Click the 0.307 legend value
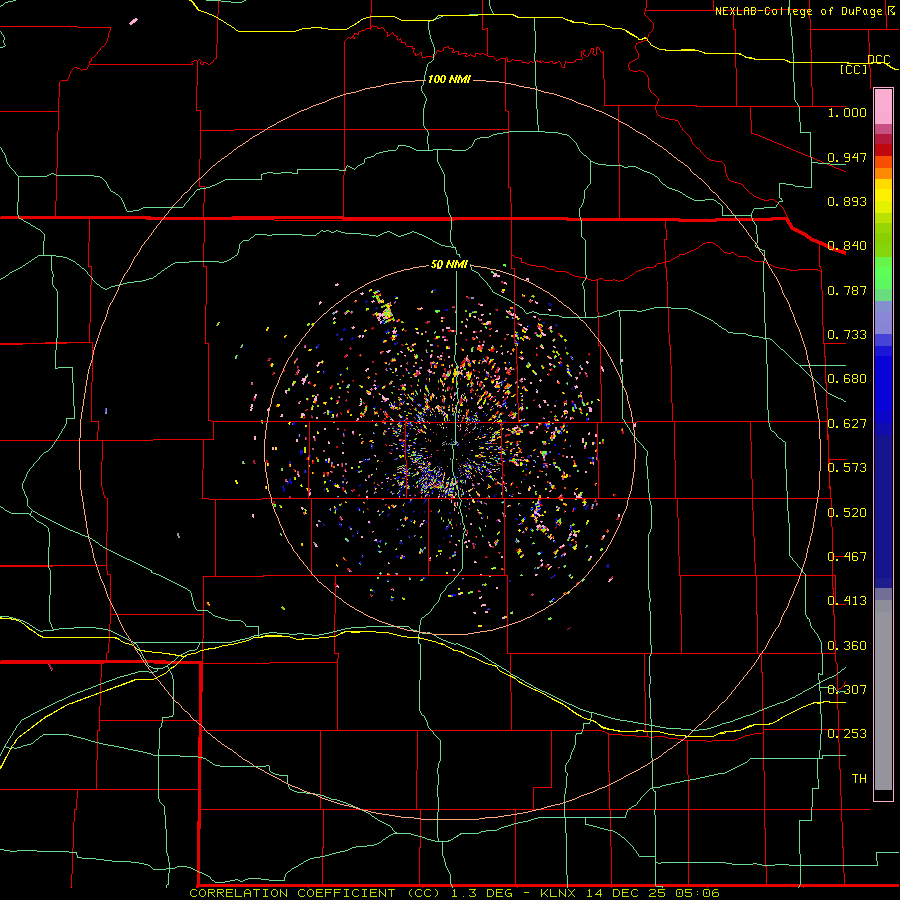900x900 pixels. [x=847, y=690]
